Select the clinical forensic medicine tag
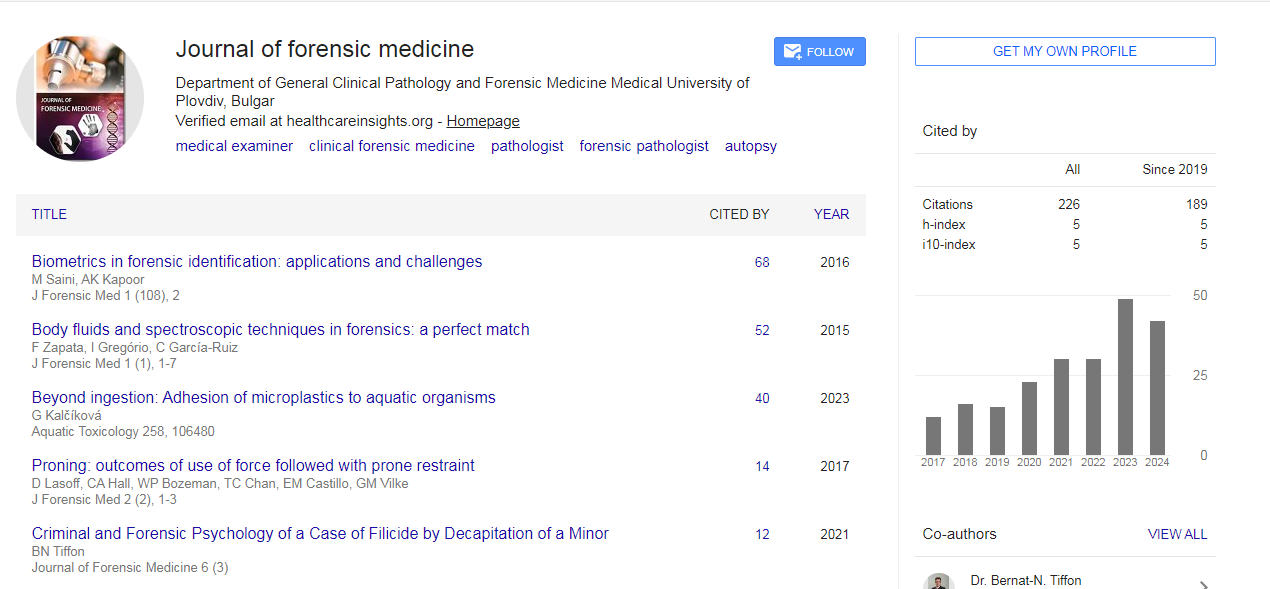1270x589 pixels. 391,146
